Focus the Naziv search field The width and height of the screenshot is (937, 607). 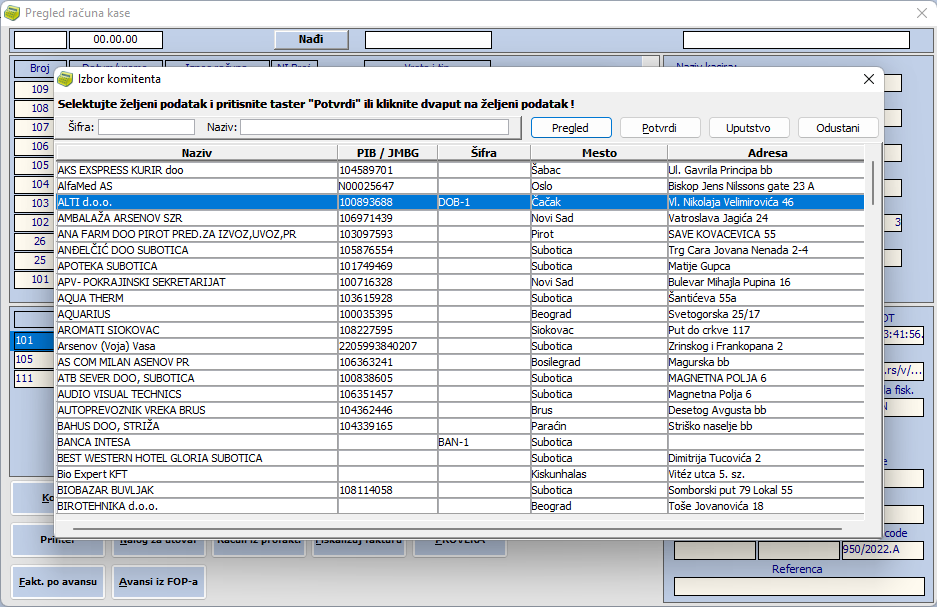374,127
